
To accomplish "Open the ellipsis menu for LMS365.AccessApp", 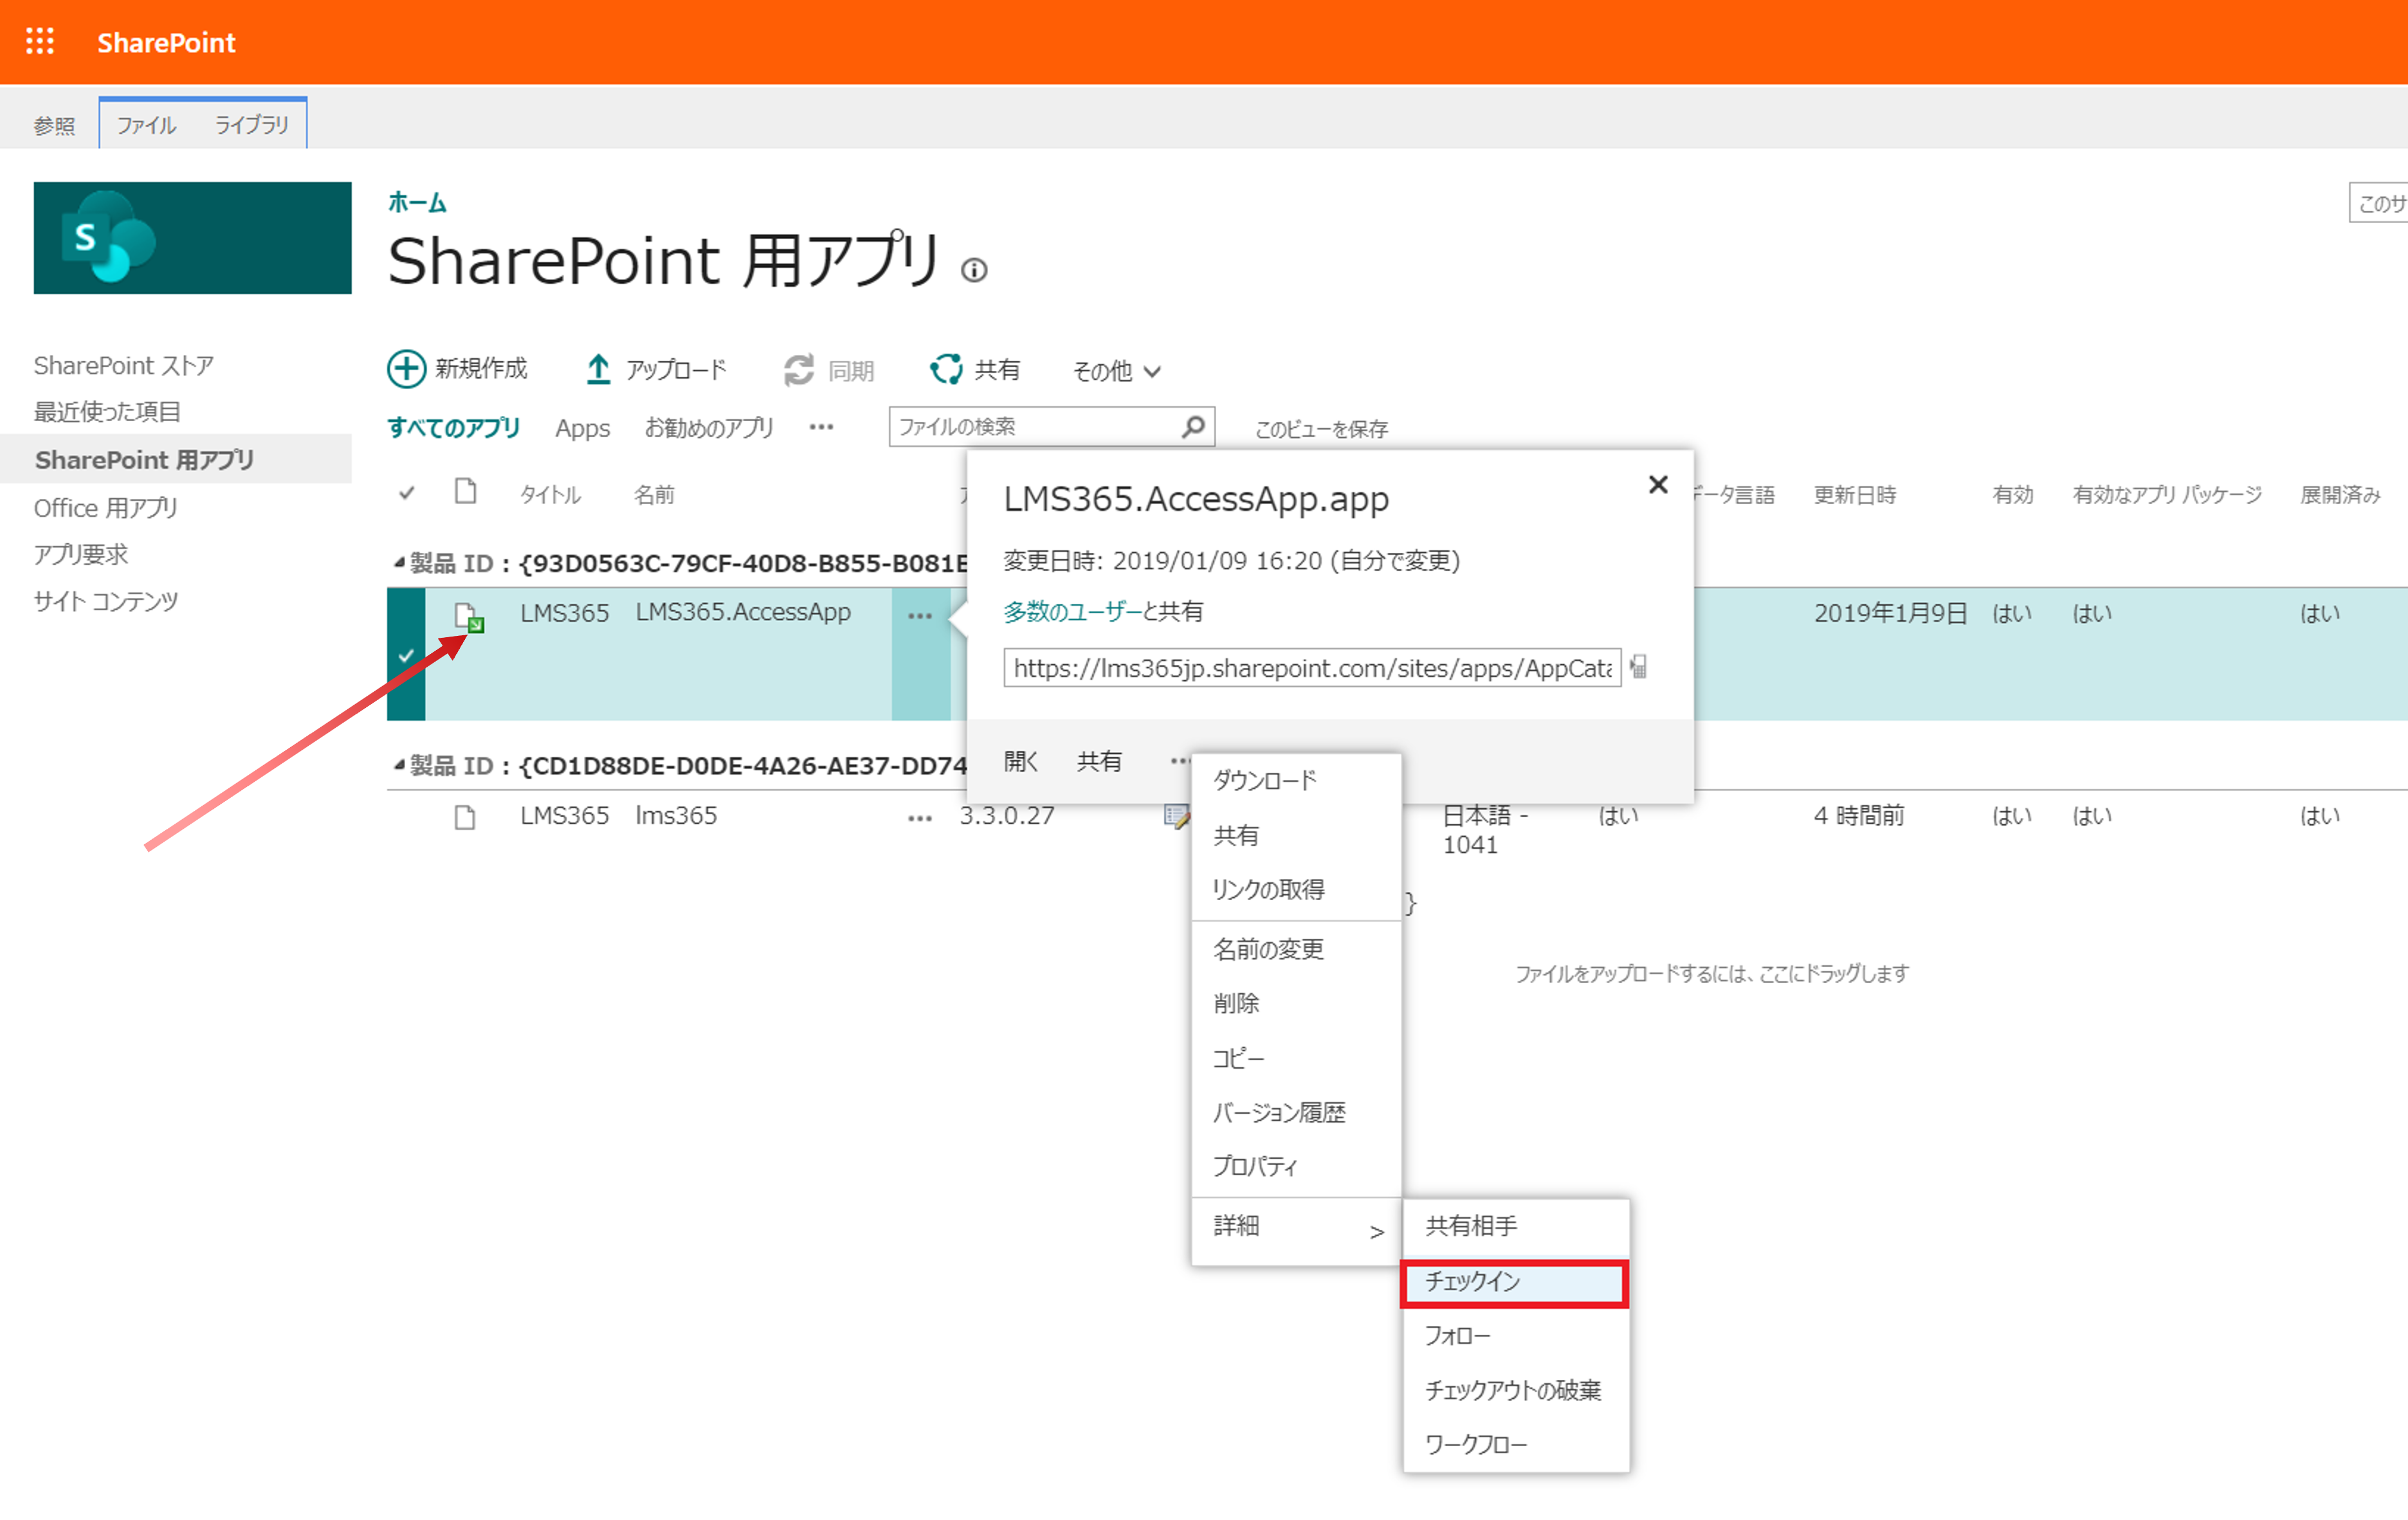I will [x=920, y=615].
